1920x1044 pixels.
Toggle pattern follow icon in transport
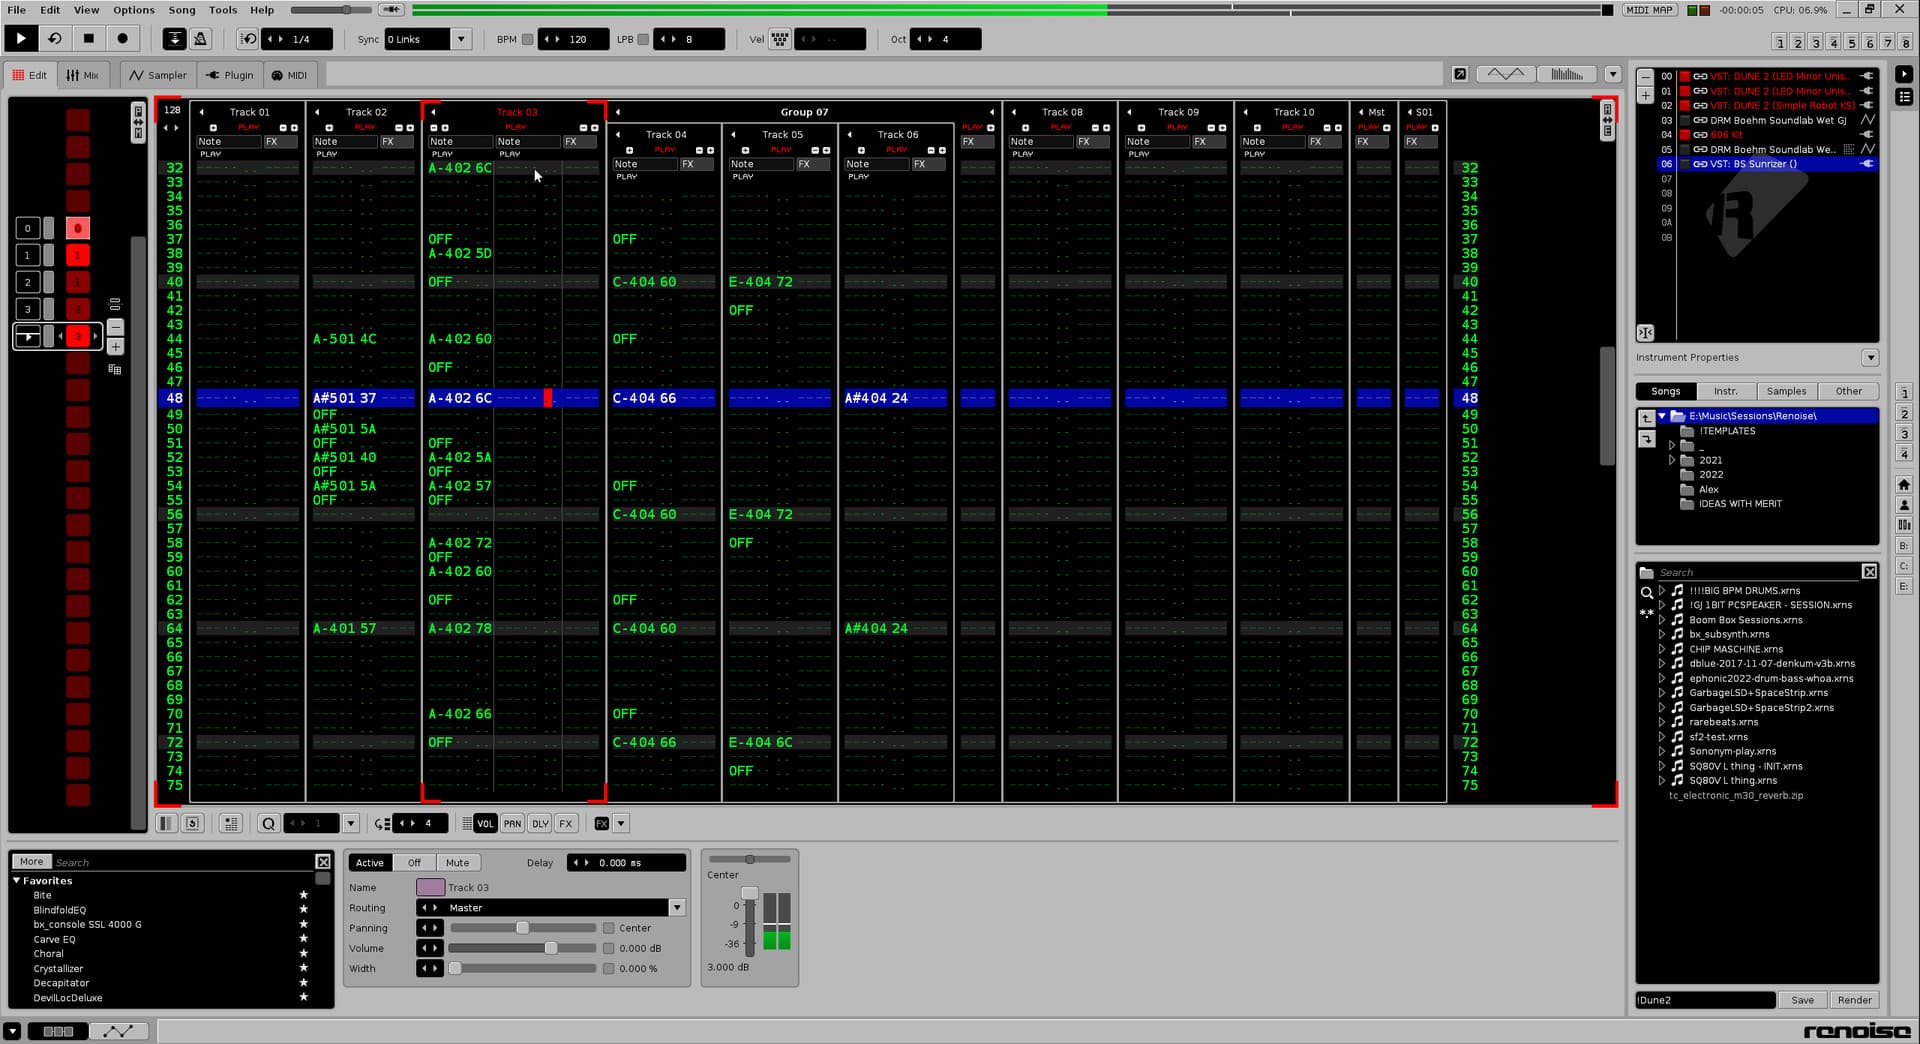[175, 39]
